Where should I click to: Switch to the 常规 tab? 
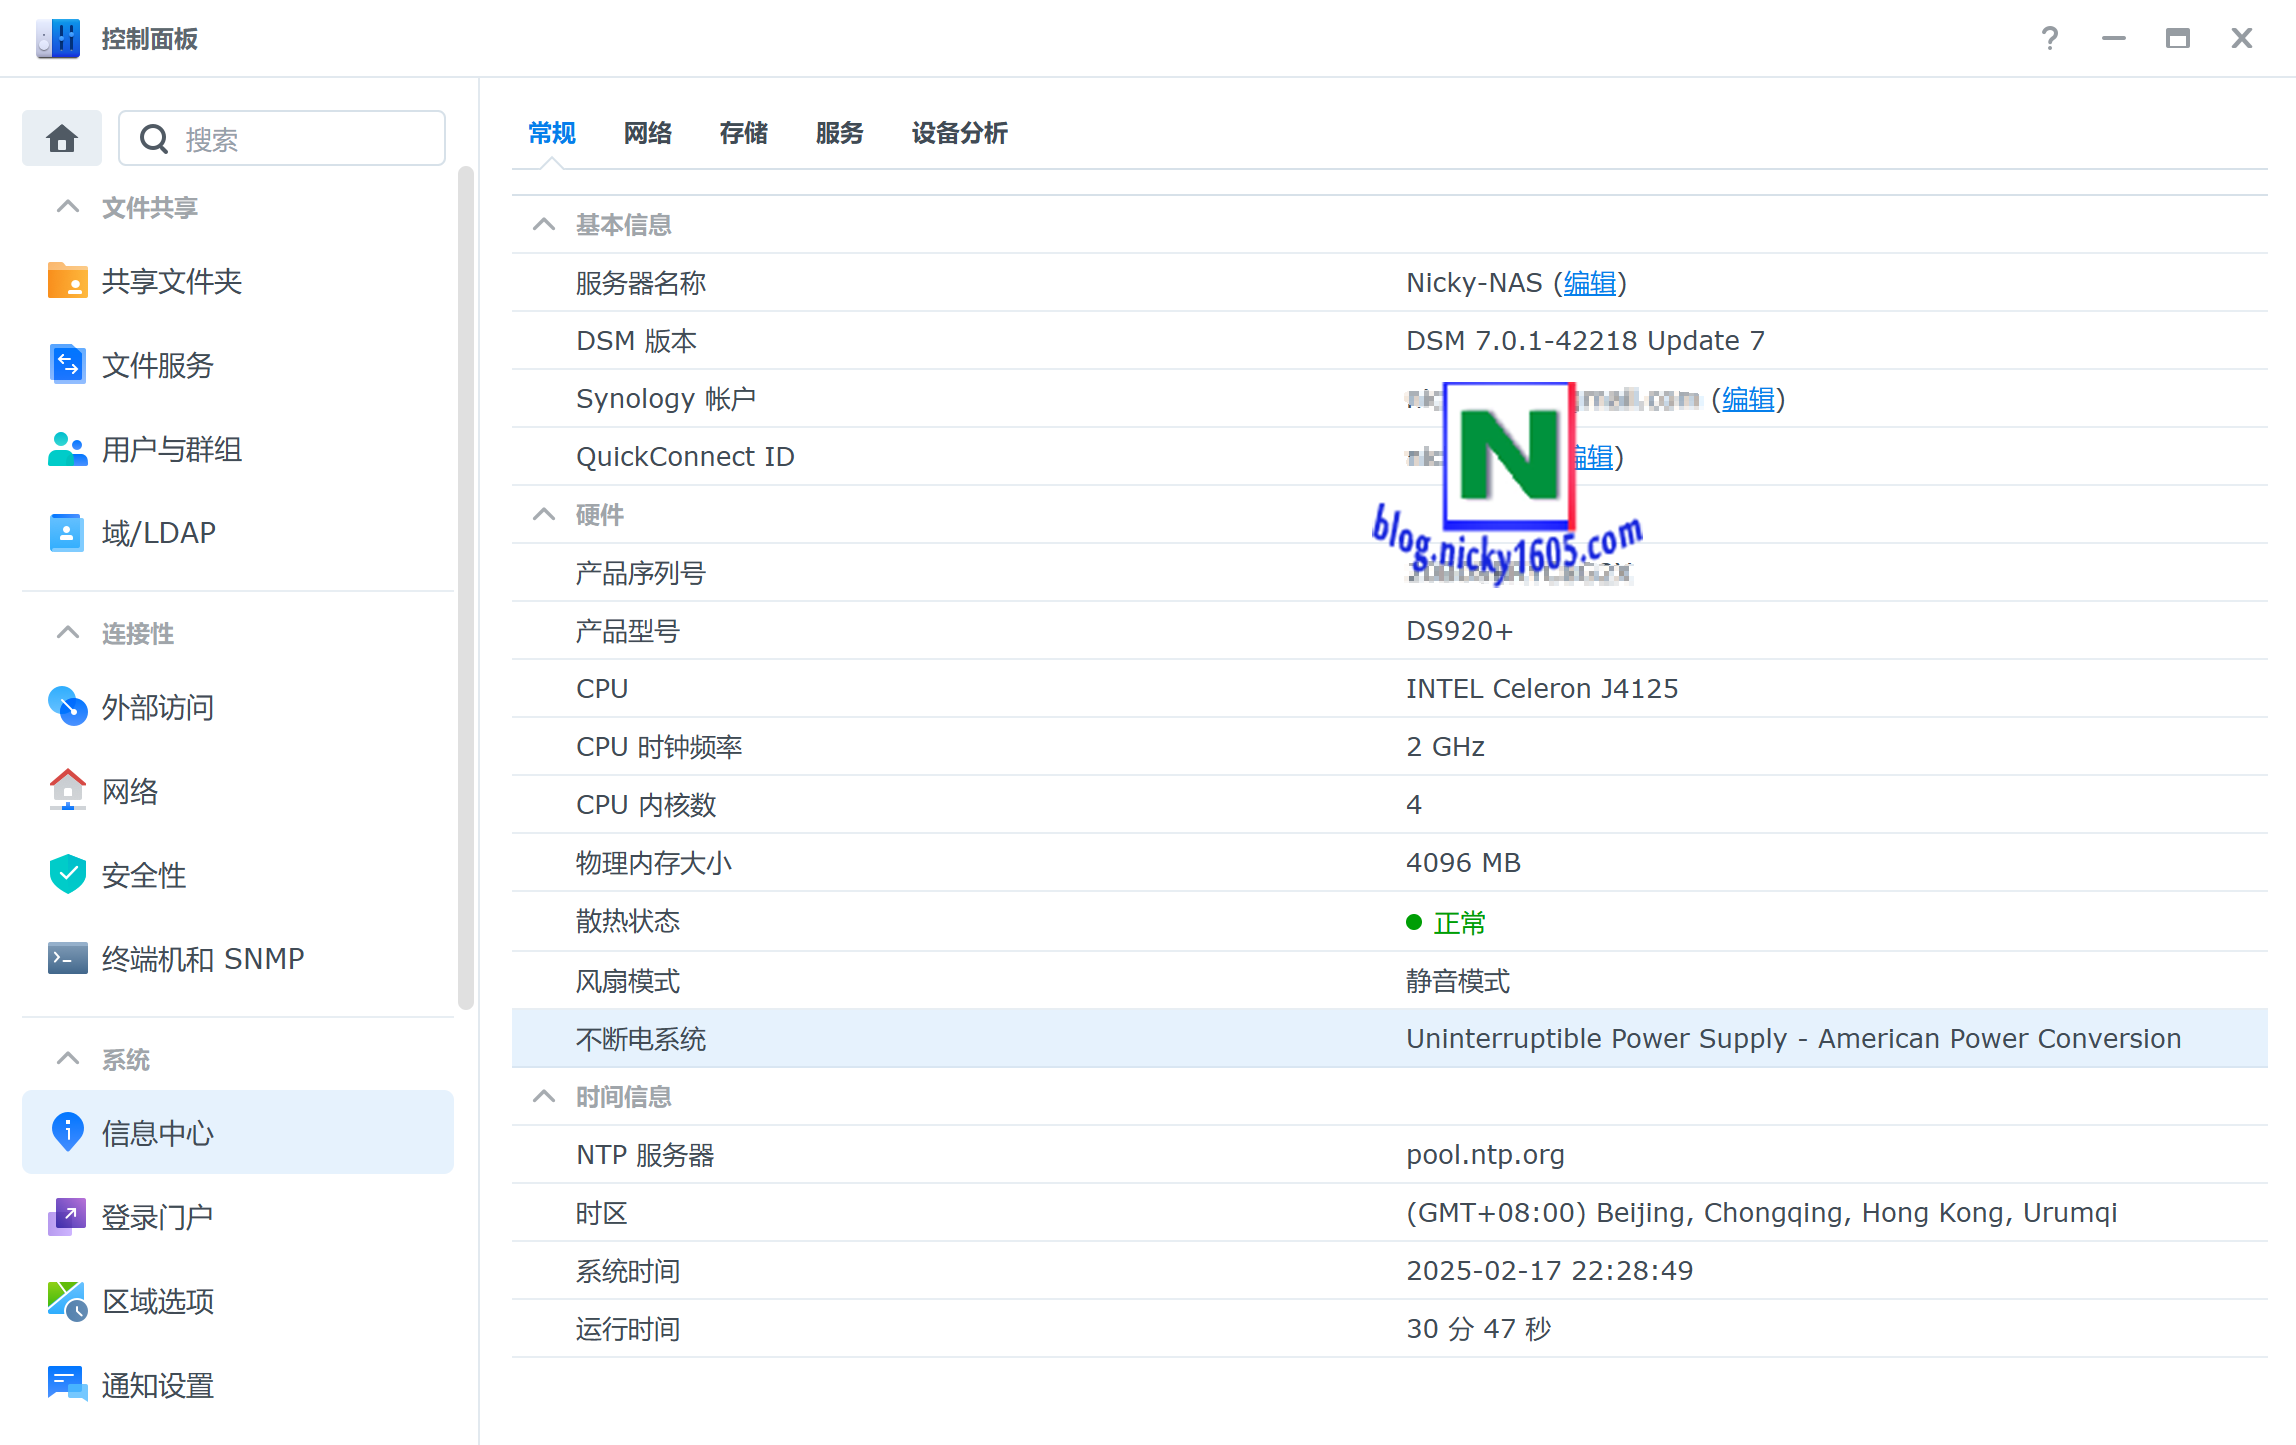click(552, 133)
